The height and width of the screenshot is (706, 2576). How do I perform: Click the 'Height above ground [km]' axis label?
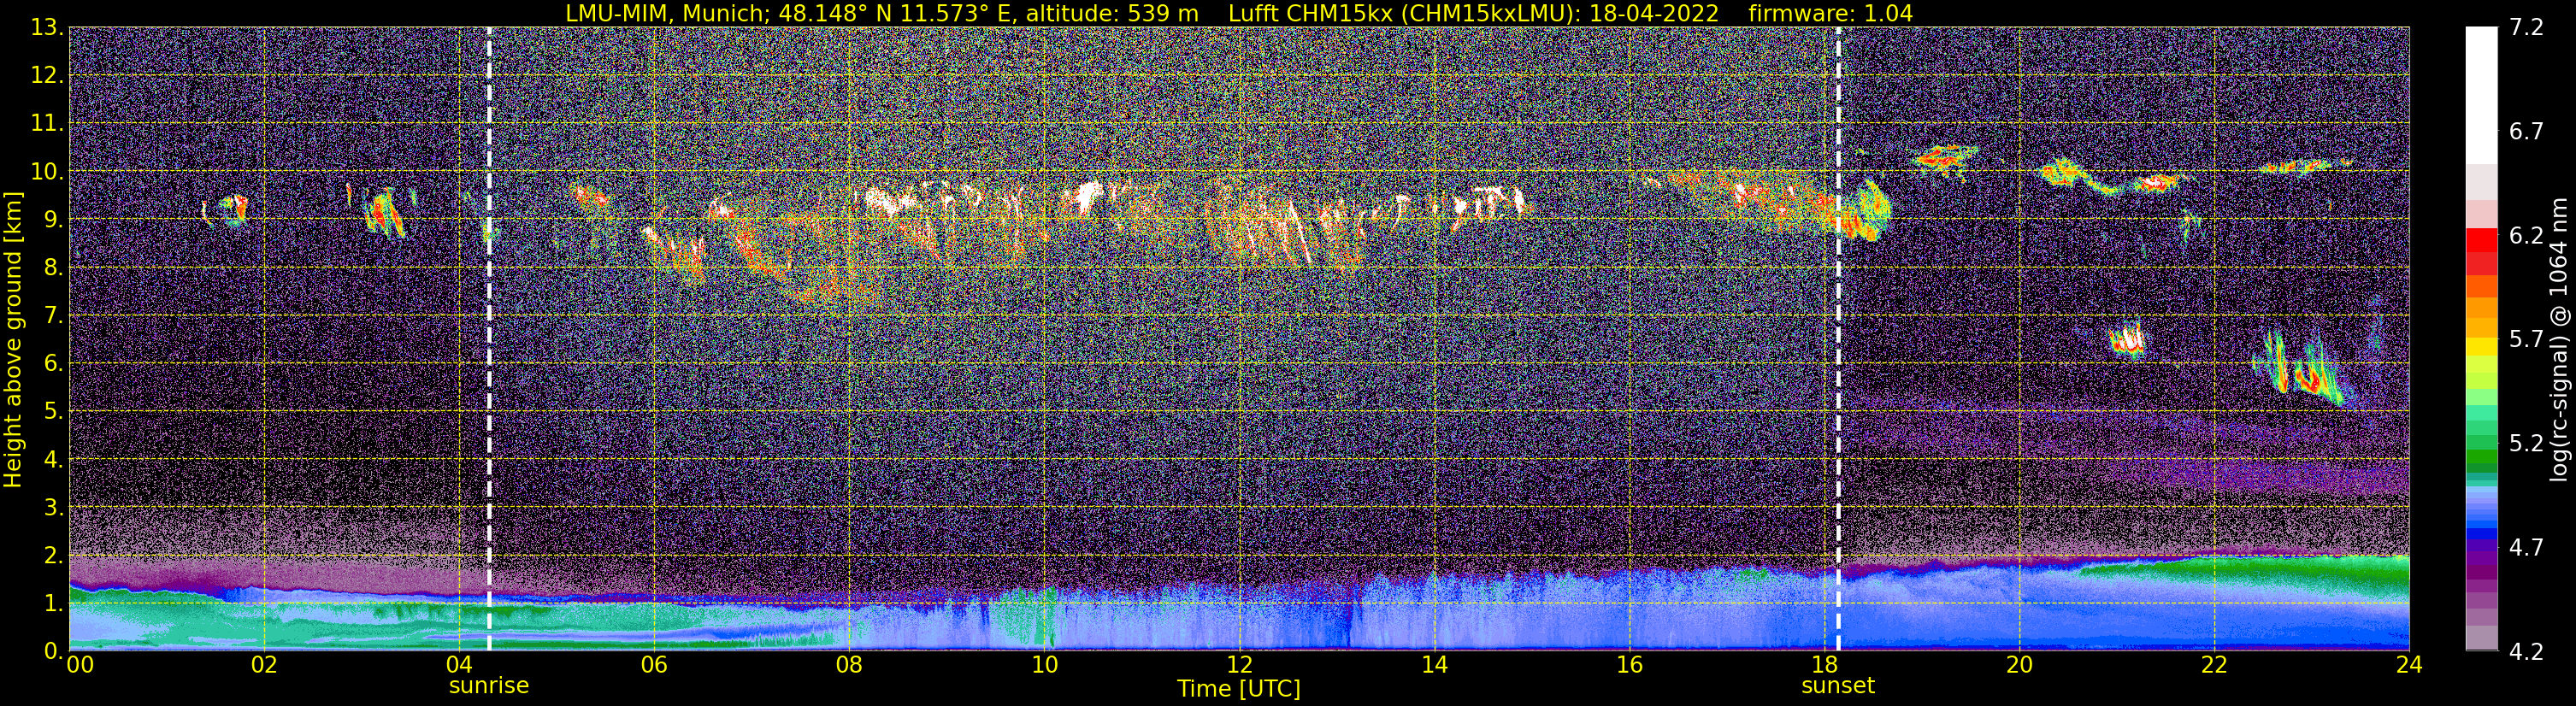(13, 339)
